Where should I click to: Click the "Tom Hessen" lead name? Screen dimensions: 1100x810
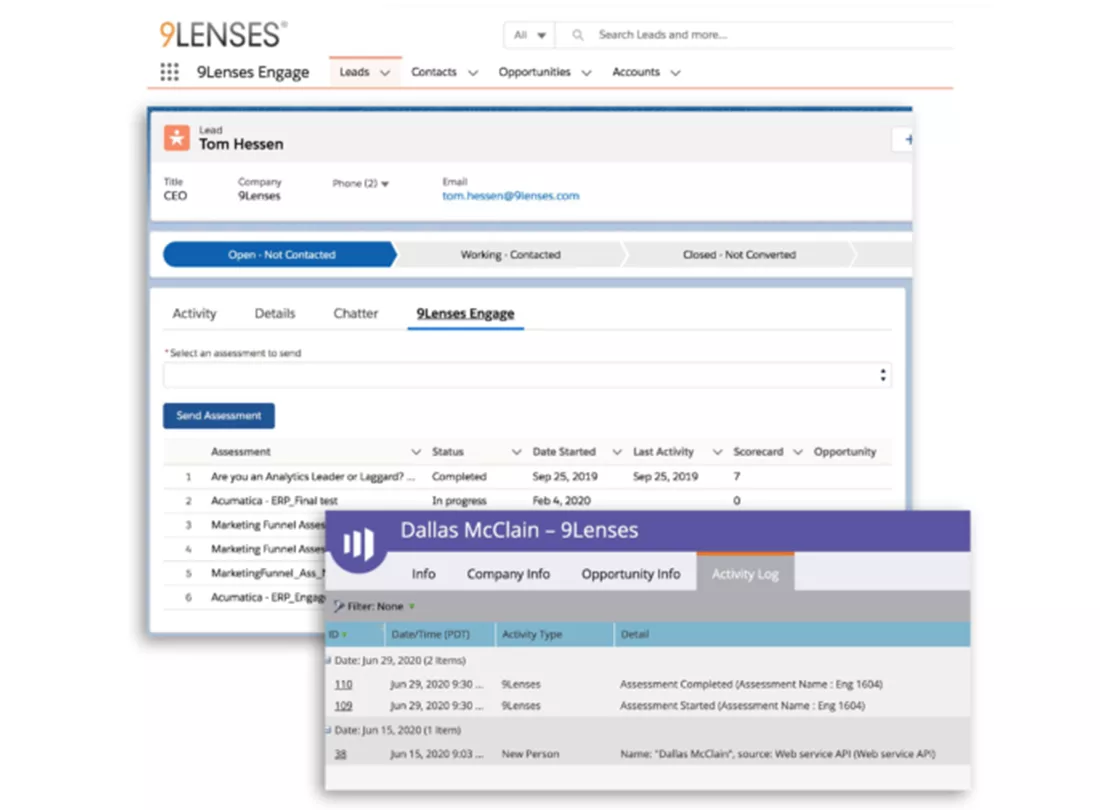point(241,144)
